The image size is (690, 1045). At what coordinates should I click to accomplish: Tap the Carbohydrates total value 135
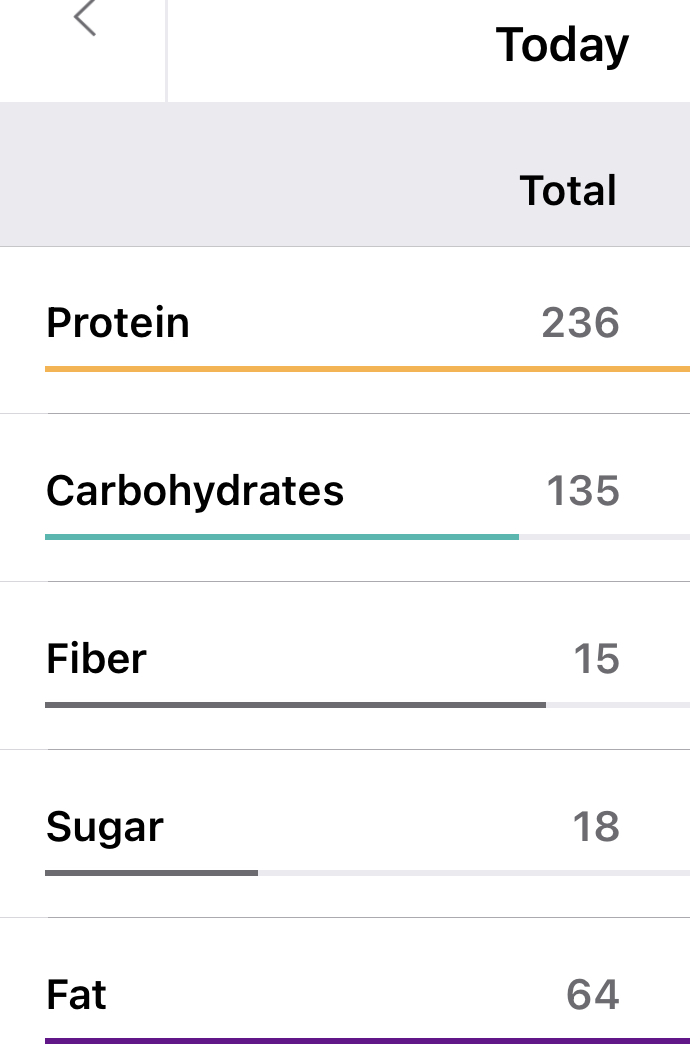click(582, 491)
